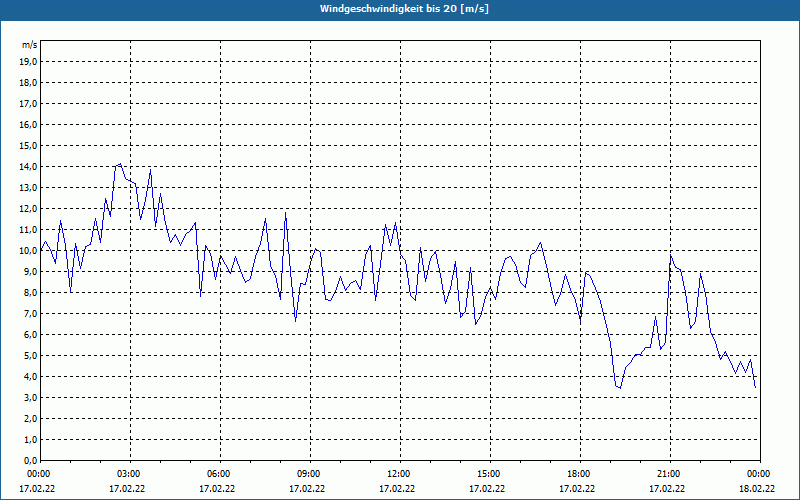
Task: Select the '9,0' y-axis label
Action: (x=31, y=271)
